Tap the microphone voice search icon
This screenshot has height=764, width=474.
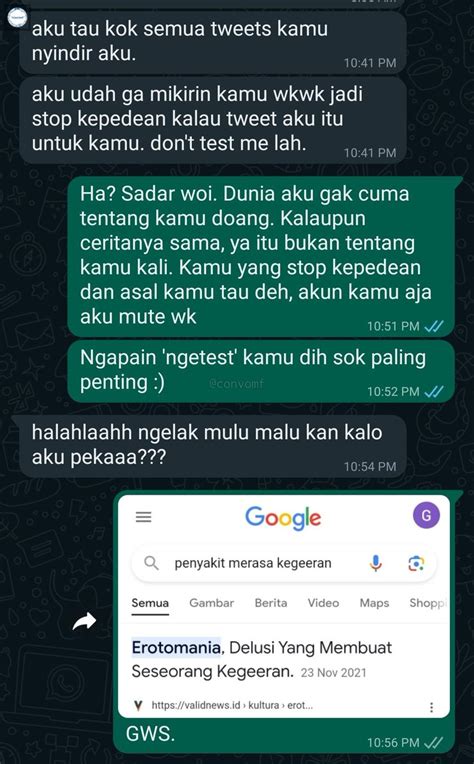pos(375,563)
